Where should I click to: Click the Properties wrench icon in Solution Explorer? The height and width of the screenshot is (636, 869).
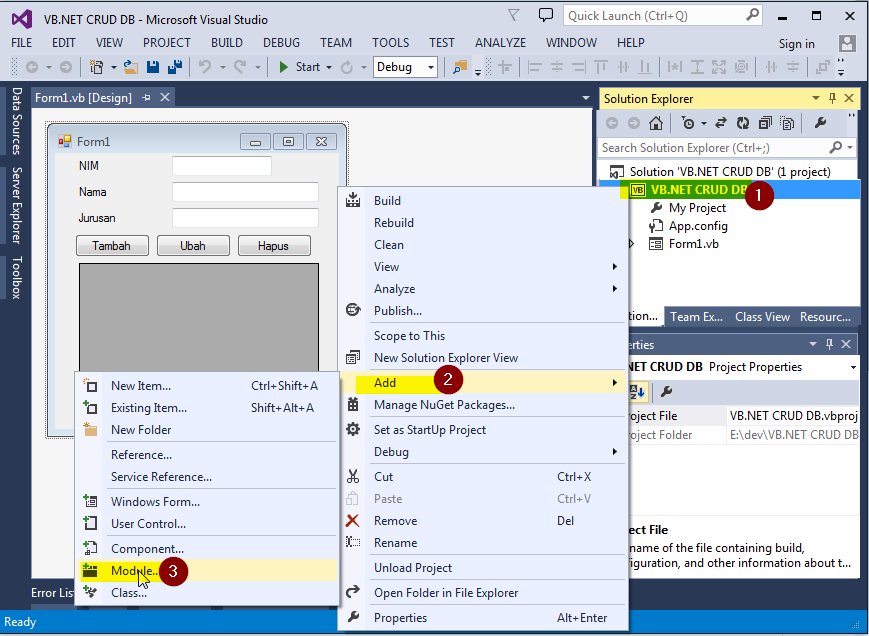pyautogui.click(x=820, y=123)
